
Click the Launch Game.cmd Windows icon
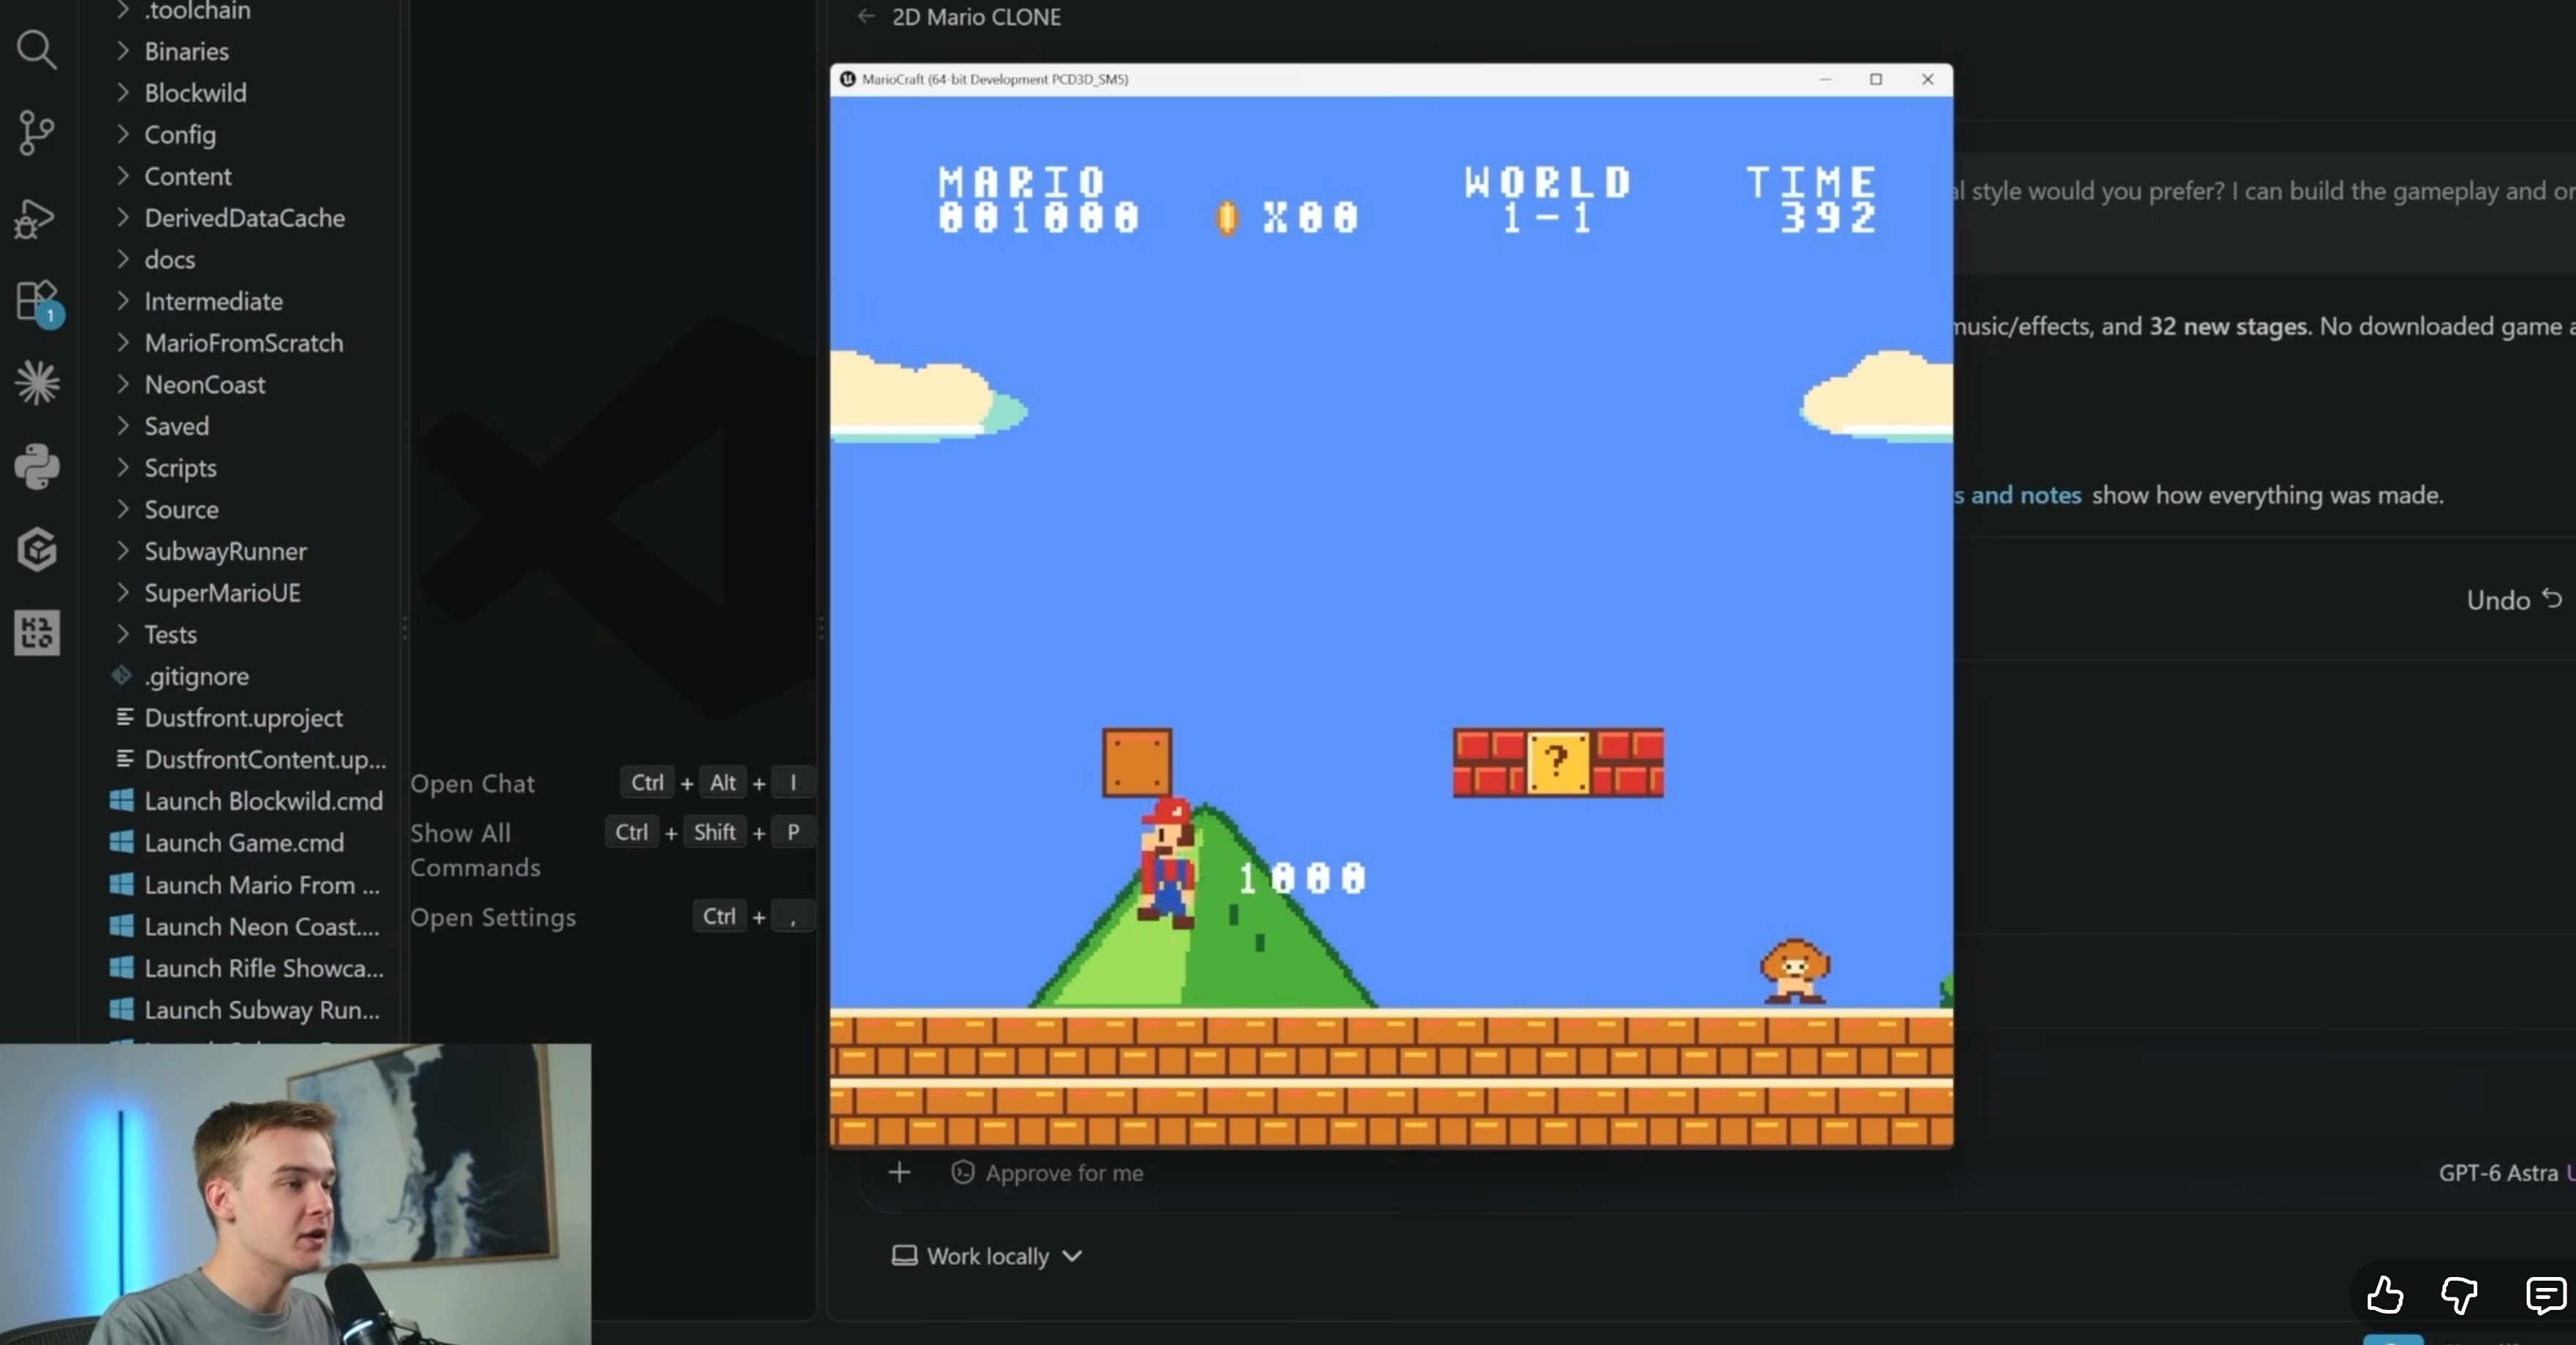click(x=122, y=842)
